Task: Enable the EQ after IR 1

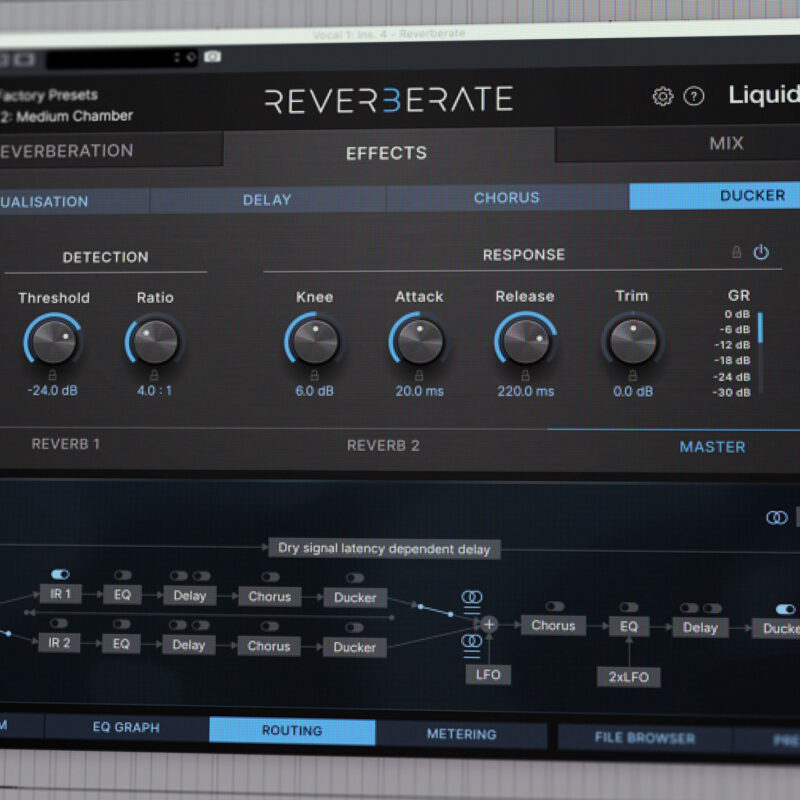Action: (122, 575)
